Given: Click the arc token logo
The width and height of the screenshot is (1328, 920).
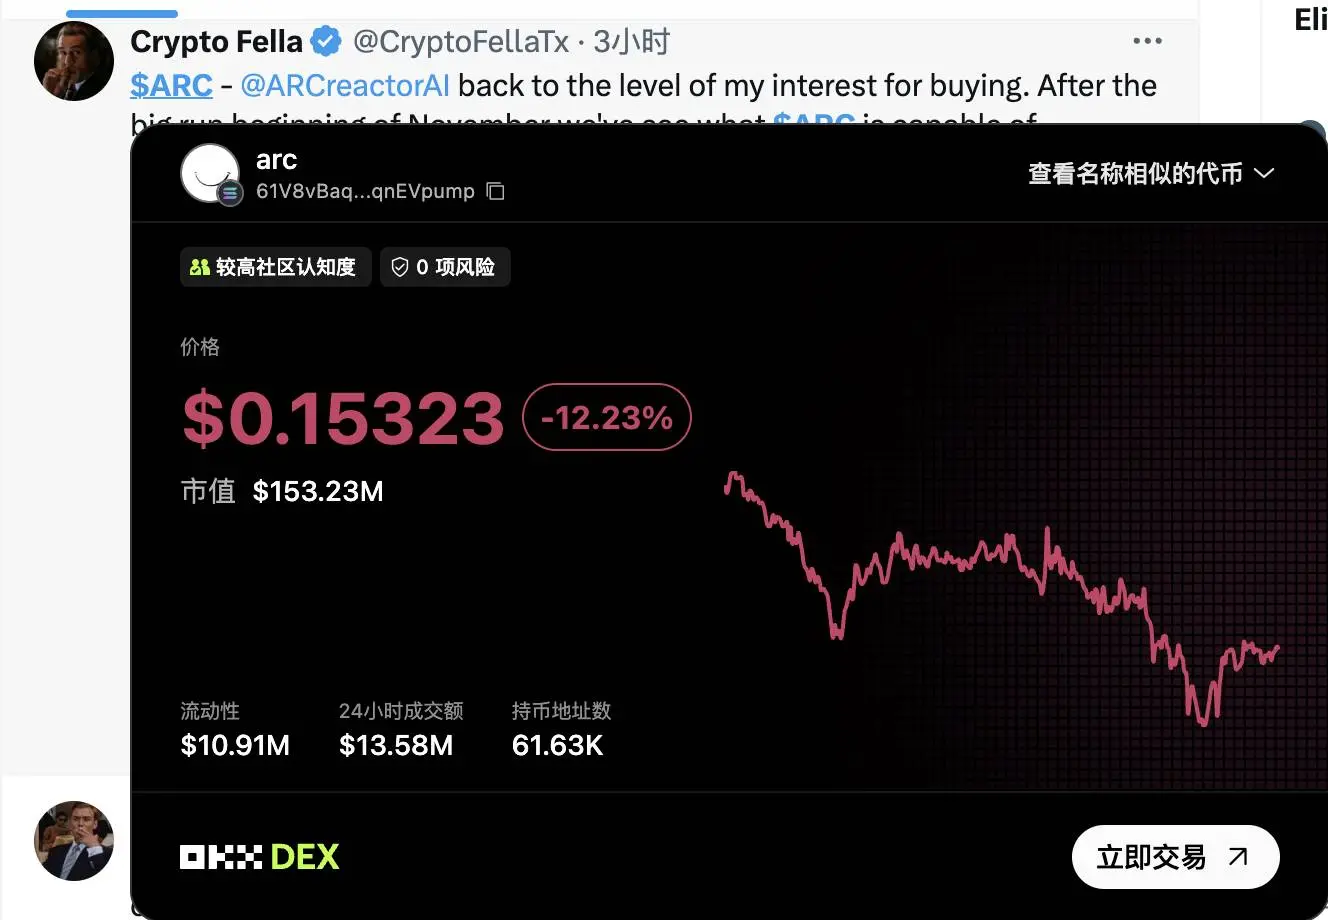Looking at the screenshot, I should click(210, 173).
